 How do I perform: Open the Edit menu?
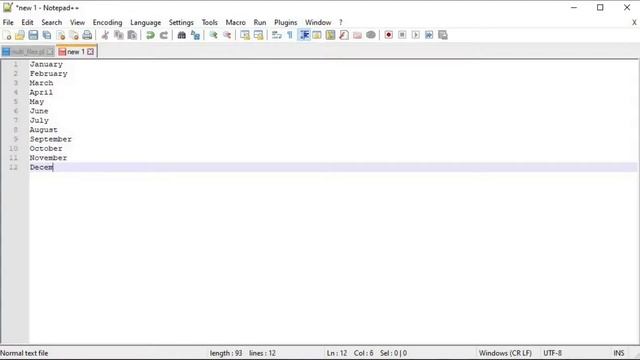click(x=27, y=22)
